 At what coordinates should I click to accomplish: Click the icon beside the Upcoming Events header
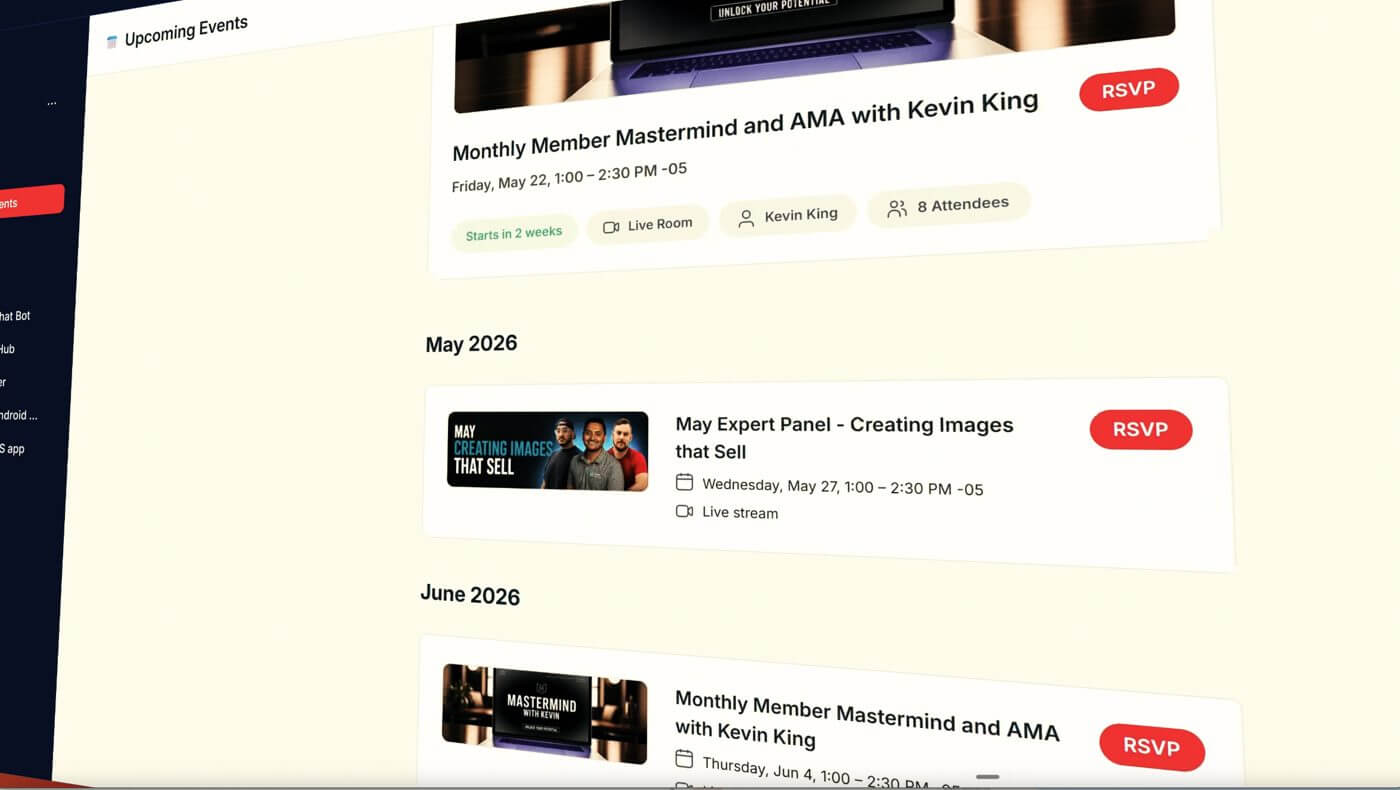112,42
